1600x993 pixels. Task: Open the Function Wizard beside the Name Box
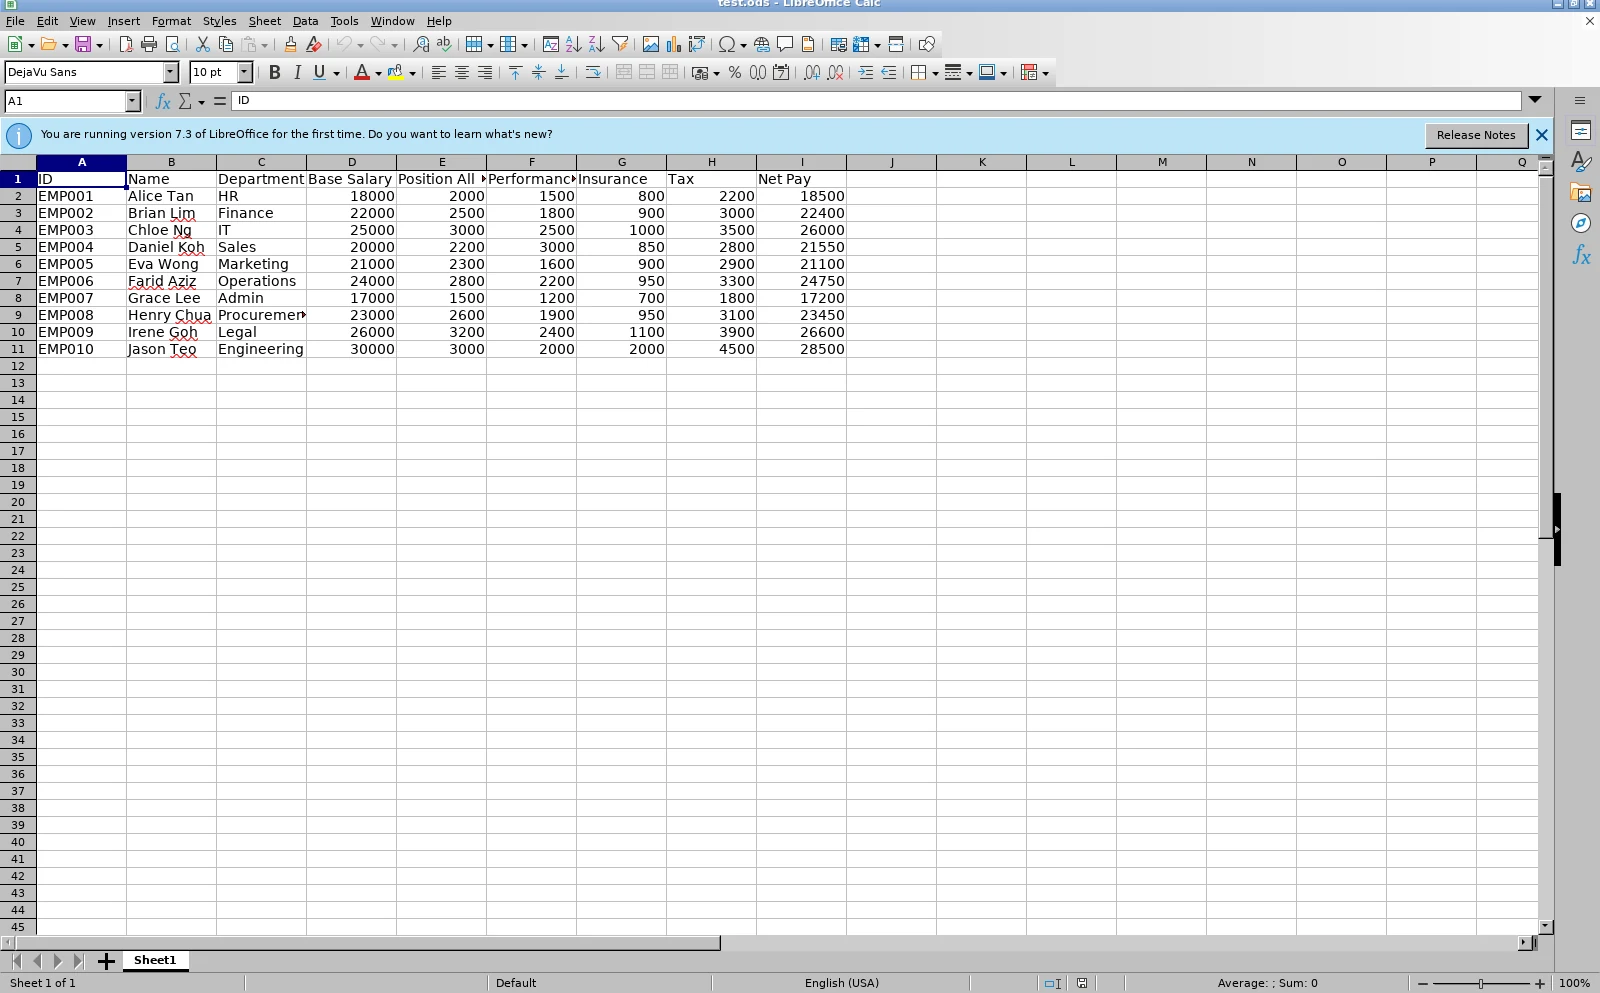[163, 101]
